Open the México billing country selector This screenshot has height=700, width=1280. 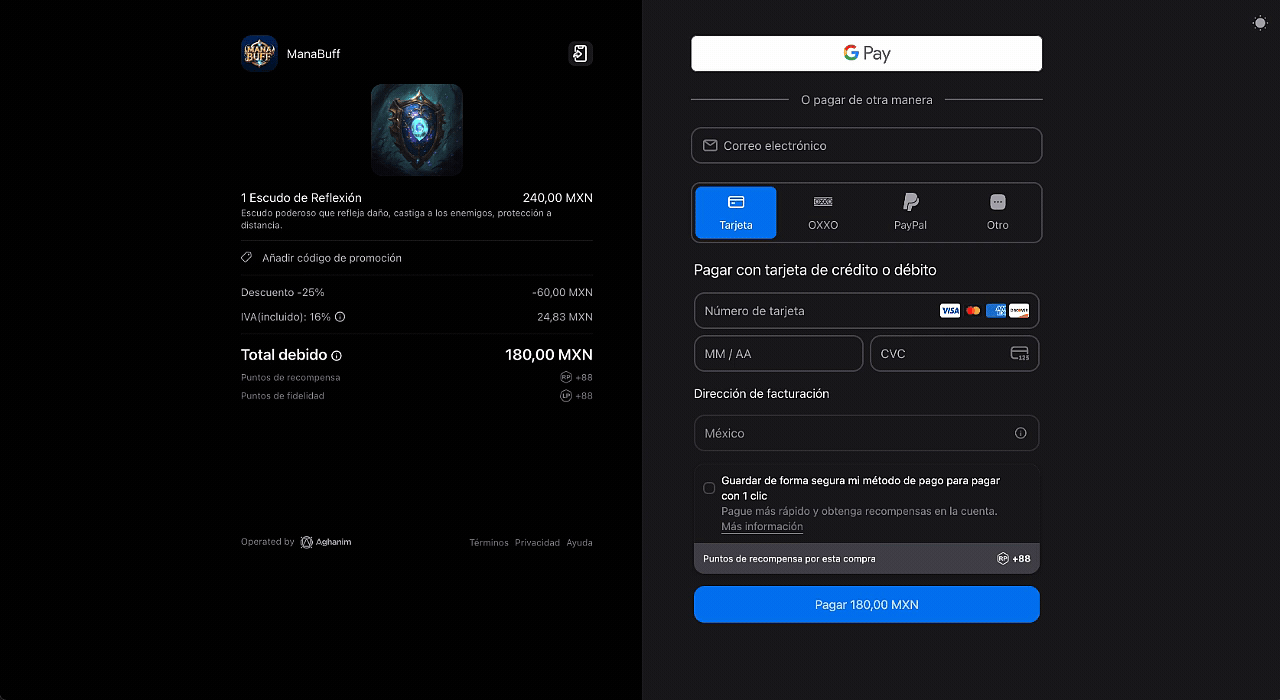tap(850, 434)
